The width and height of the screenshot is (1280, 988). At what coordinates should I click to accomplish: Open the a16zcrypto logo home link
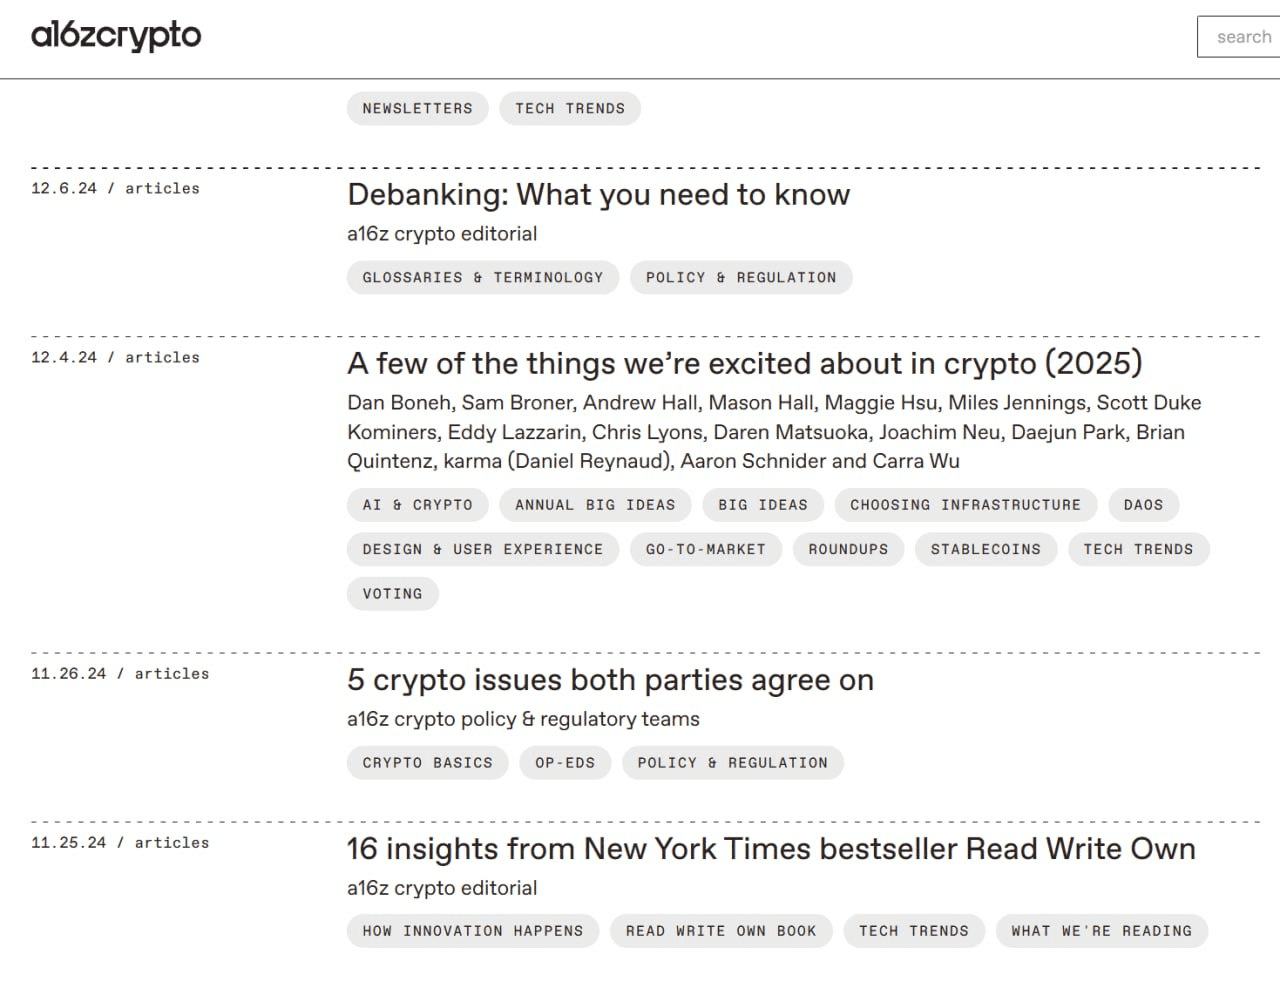[116, 36]
